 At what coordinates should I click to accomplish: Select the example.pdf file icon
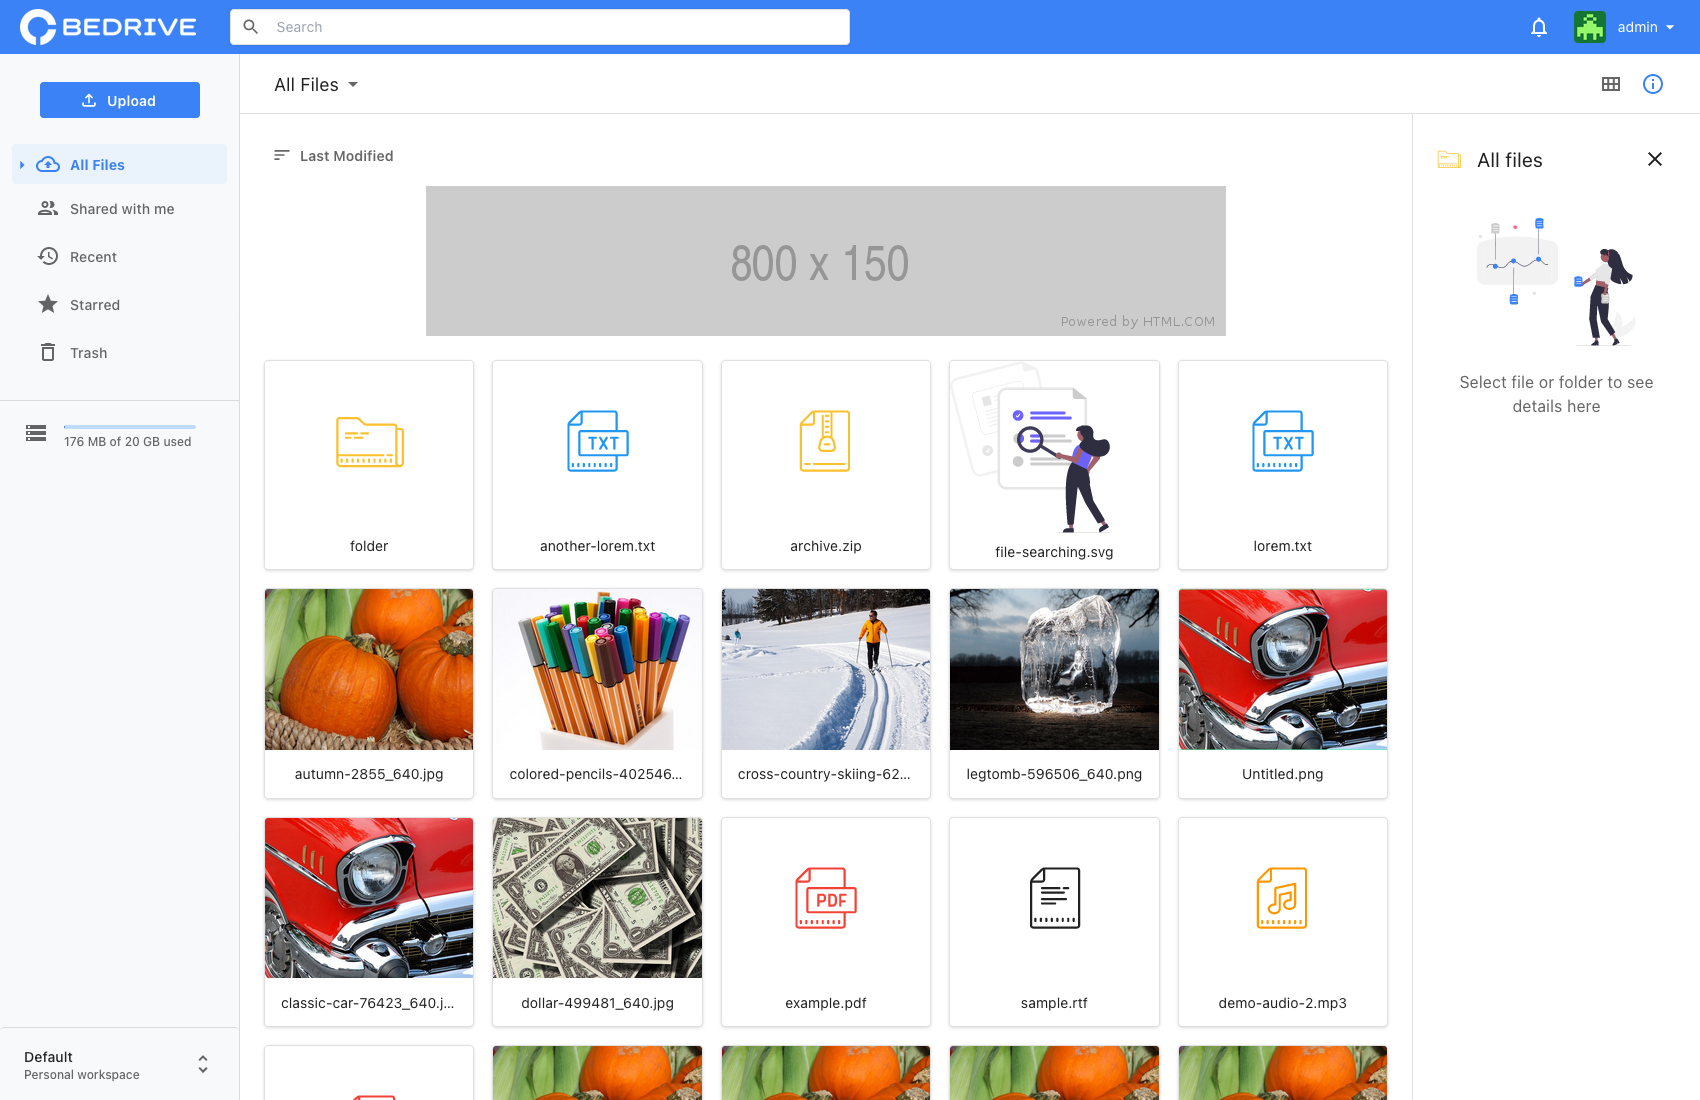825,898
